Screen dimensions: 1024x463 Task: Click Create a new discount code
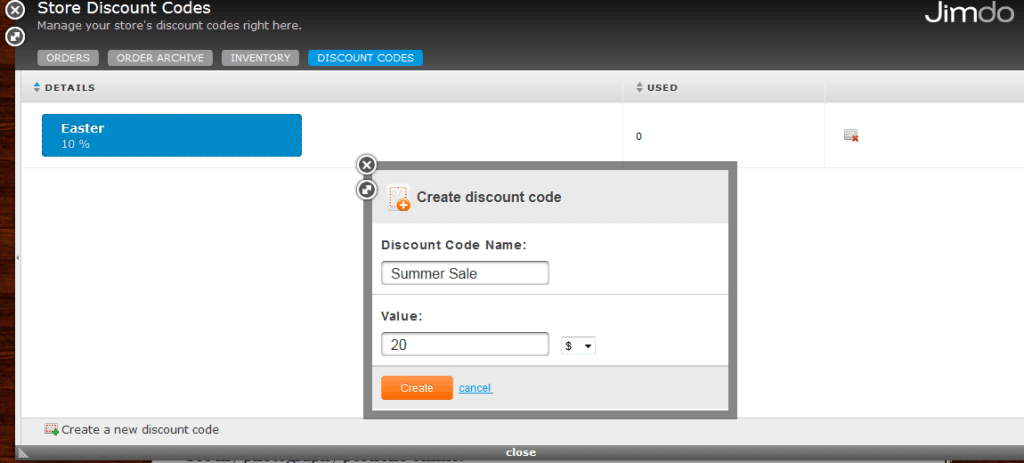131,430
